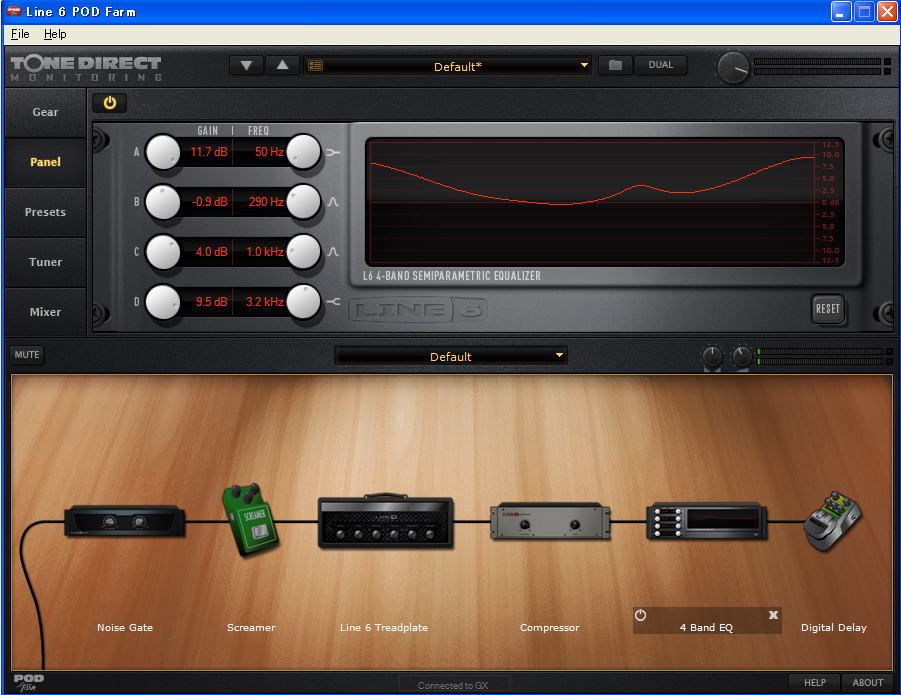Minimize the POD Farm window
Viewport: 901px width, 695px height.
841,11
